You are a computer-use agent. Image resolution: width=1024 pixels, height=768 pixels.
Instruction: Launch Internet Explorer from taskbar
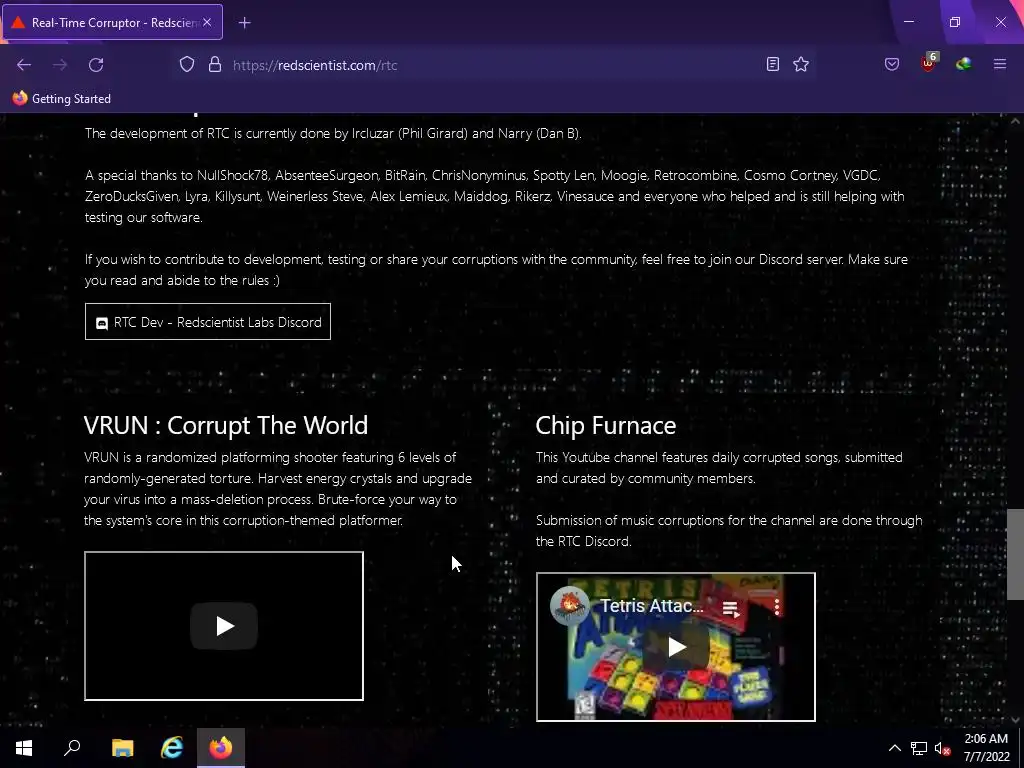click(172, 748)
